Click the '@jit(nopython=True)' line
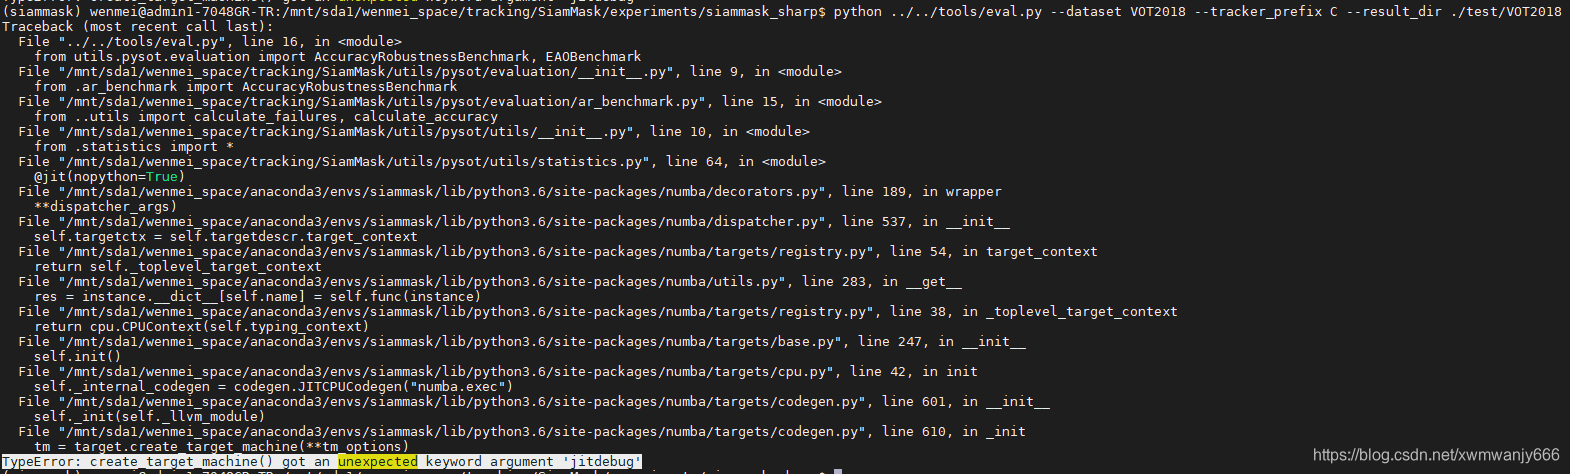This screenshot has height=474, width=1570. click(x=110, y=176)
